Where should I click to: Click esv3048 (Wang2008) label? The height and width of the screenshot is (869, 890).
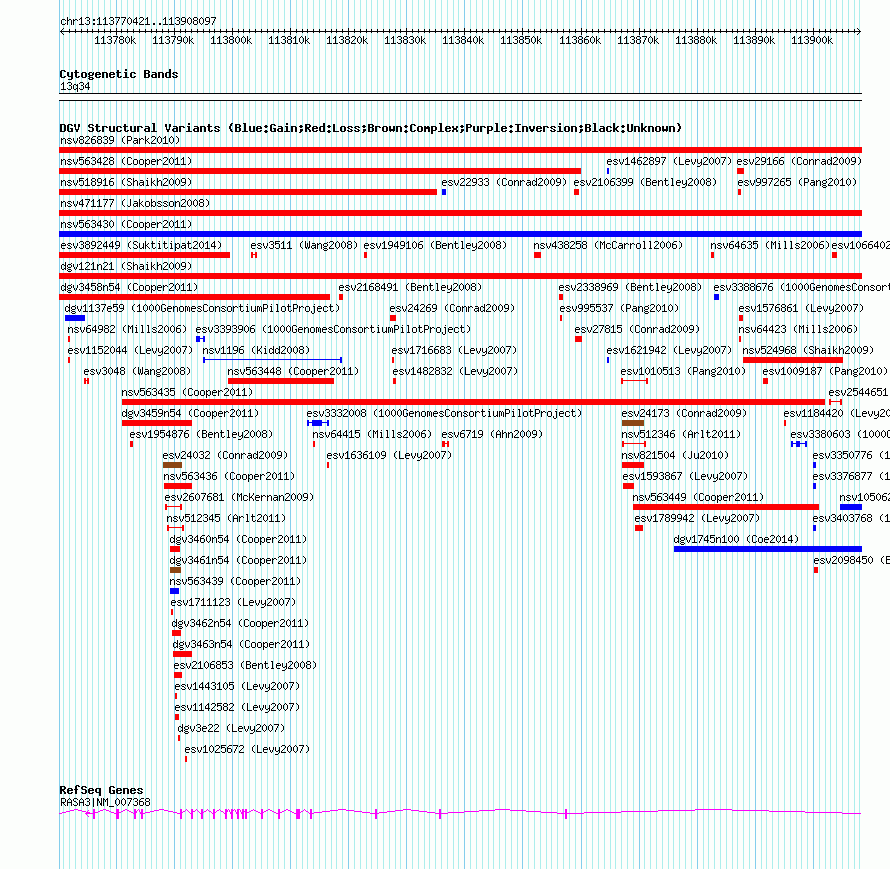(x=137, y=371)
